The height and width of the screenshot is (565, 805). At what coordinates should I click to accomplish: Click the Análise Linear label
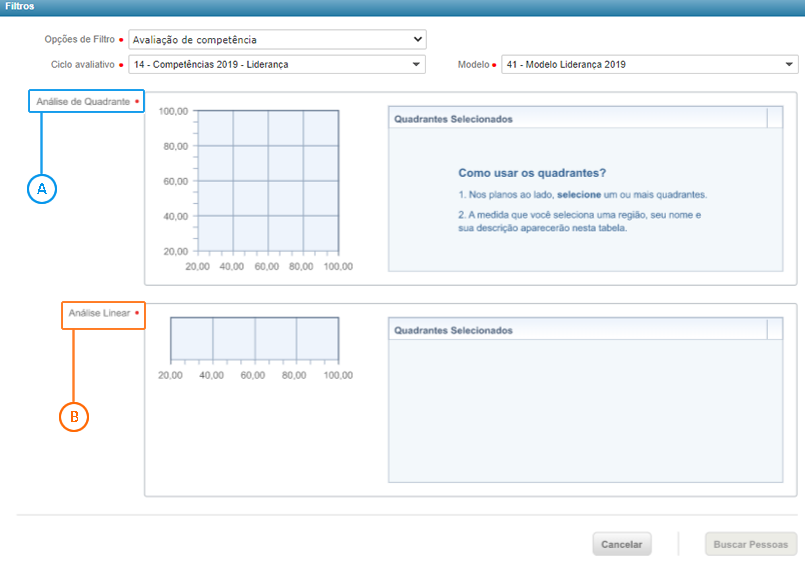point(97,313)
